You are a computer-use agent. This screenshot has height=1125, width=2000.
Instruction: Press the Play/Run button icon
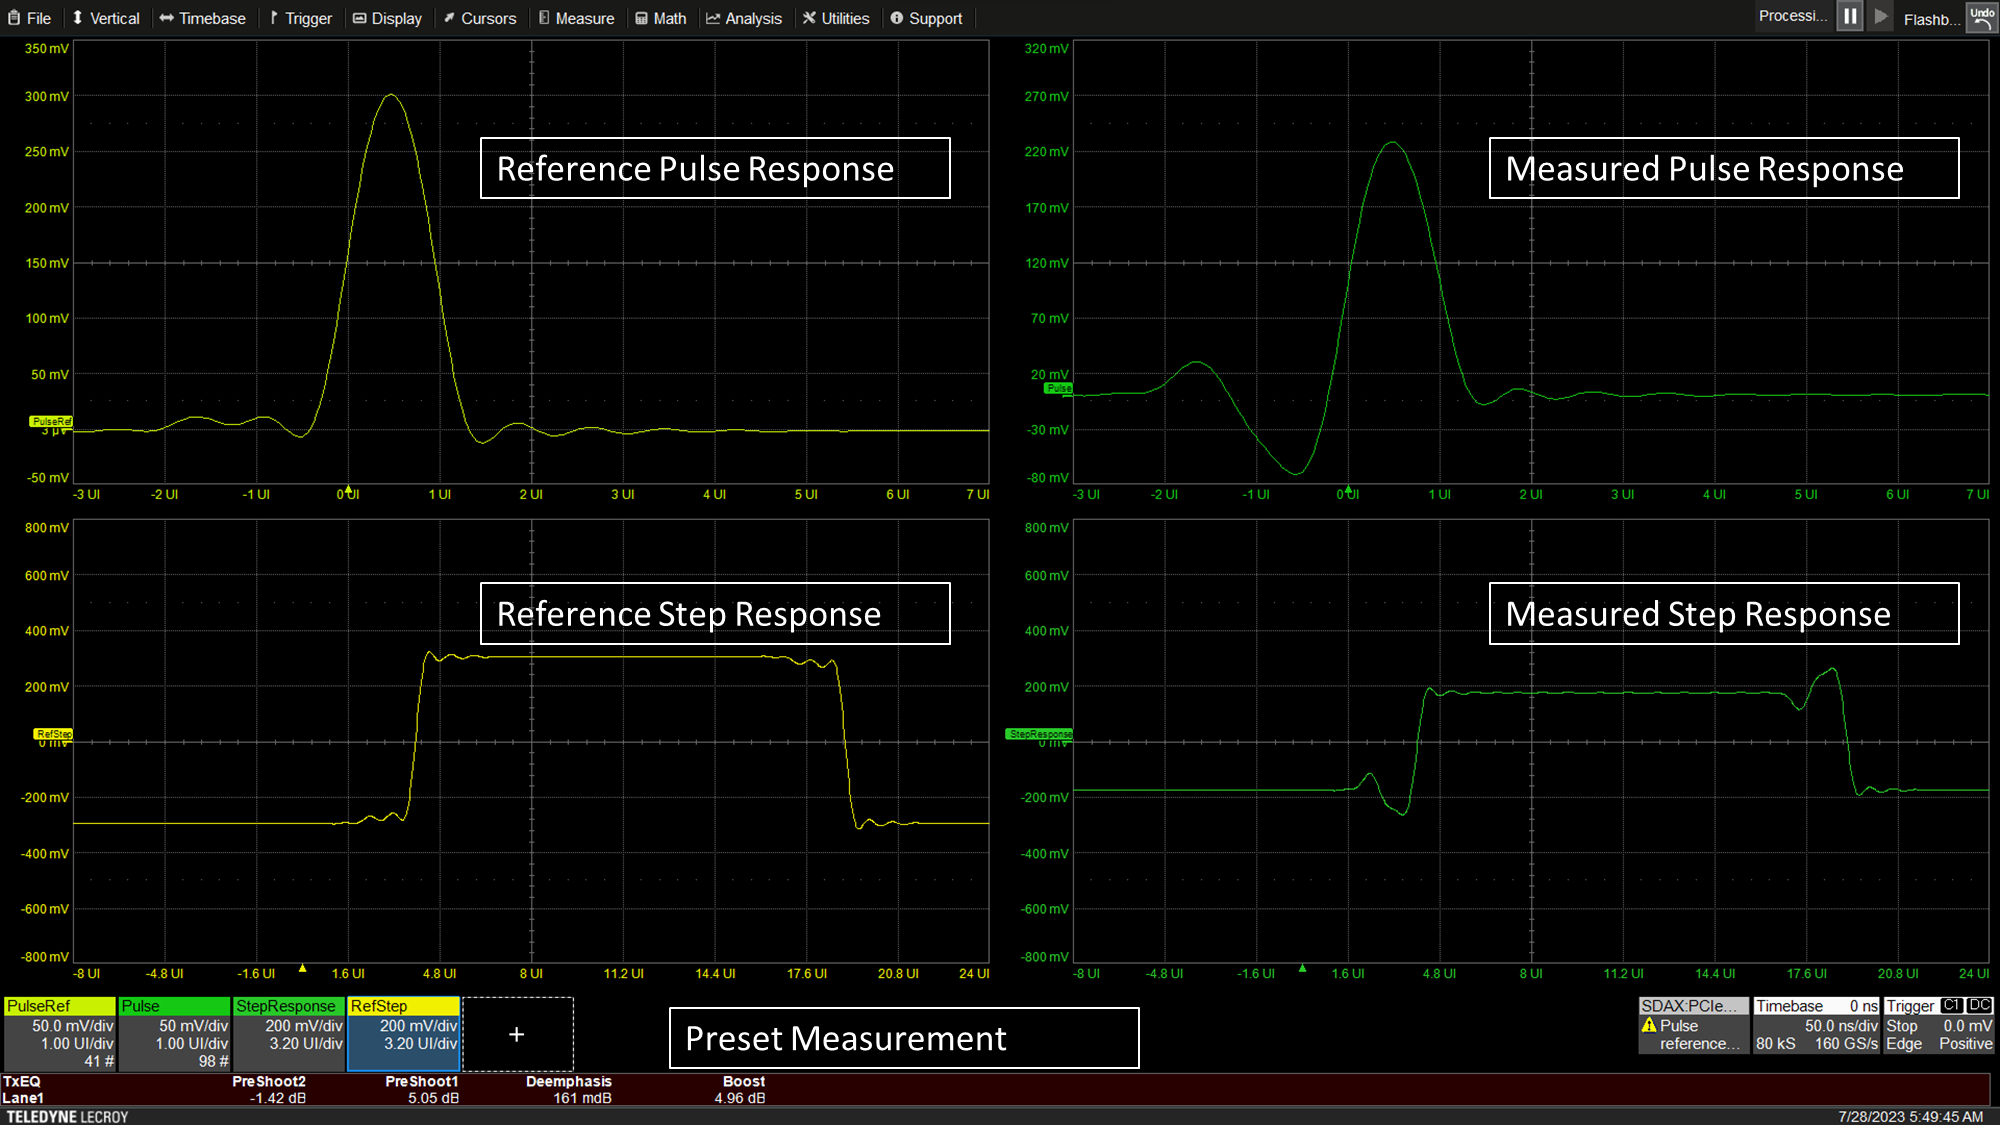click(x=1880, y=18)
